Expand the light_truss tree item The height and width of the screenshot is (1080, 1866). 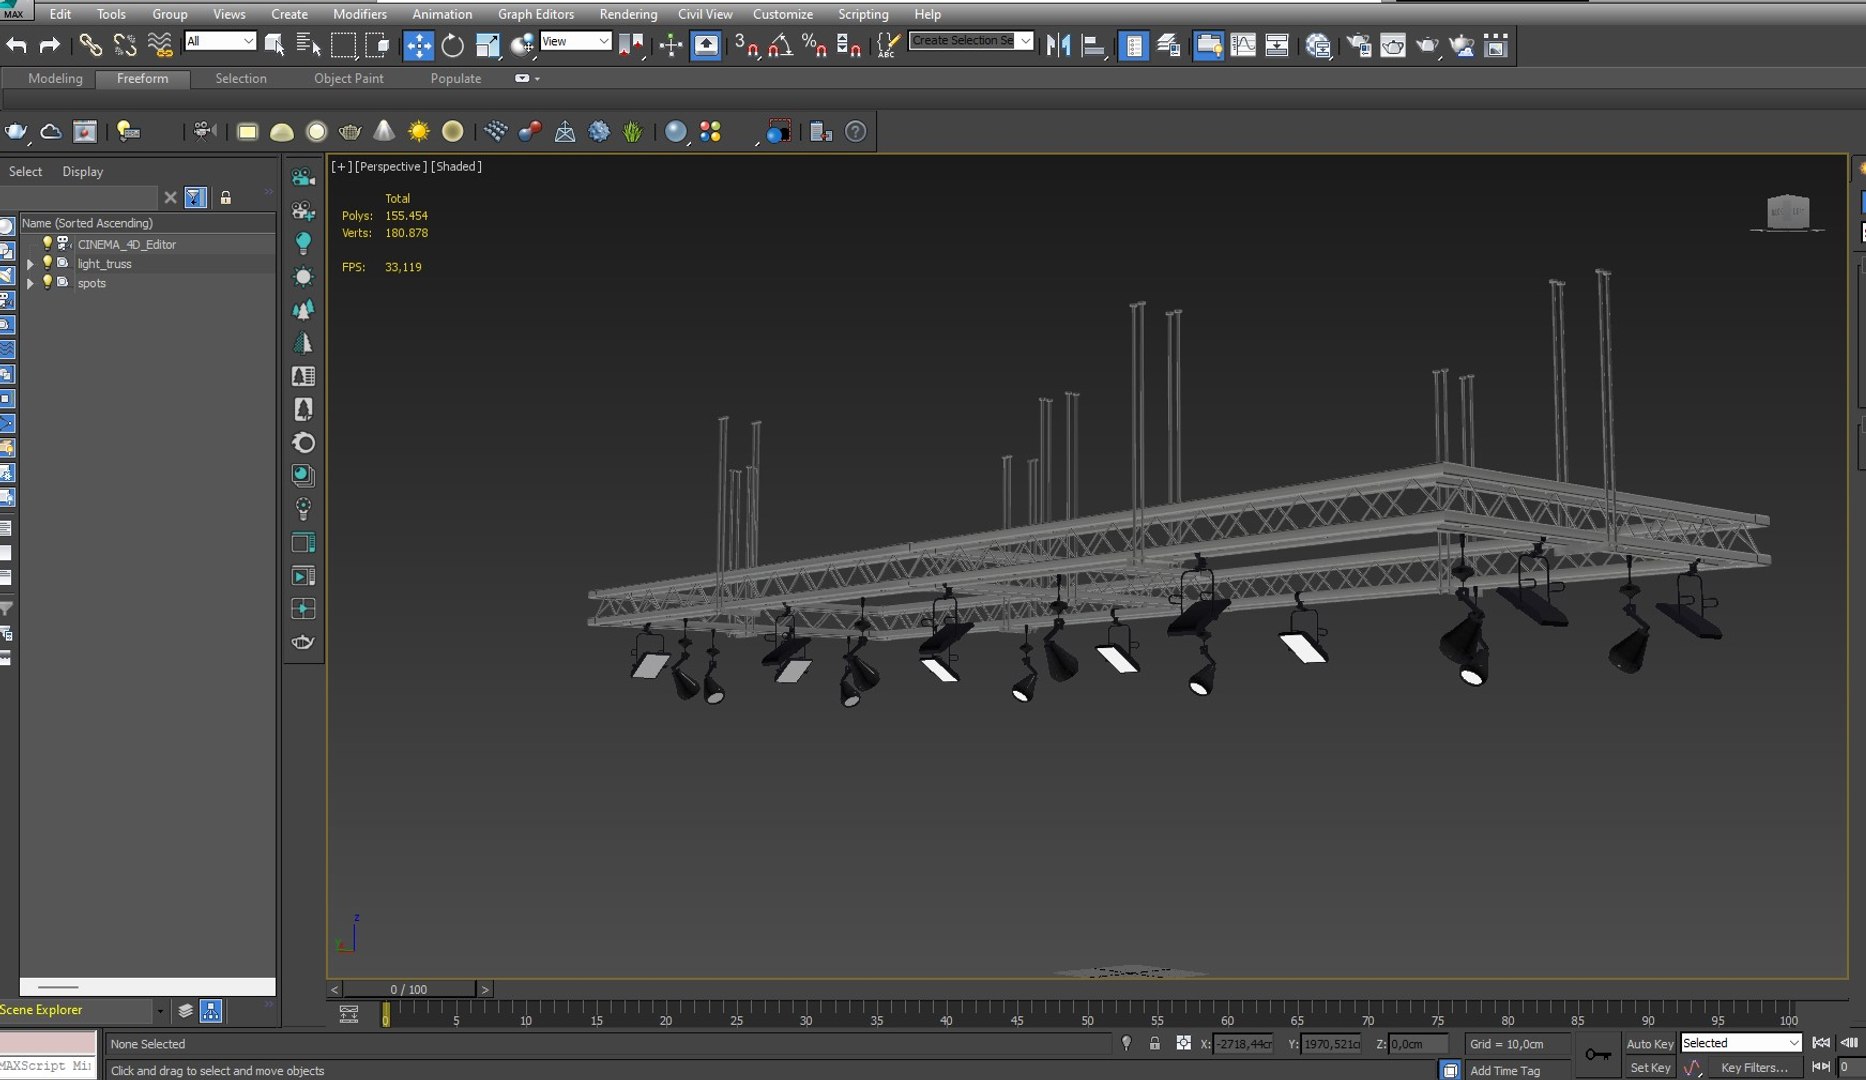pos(30,264)
